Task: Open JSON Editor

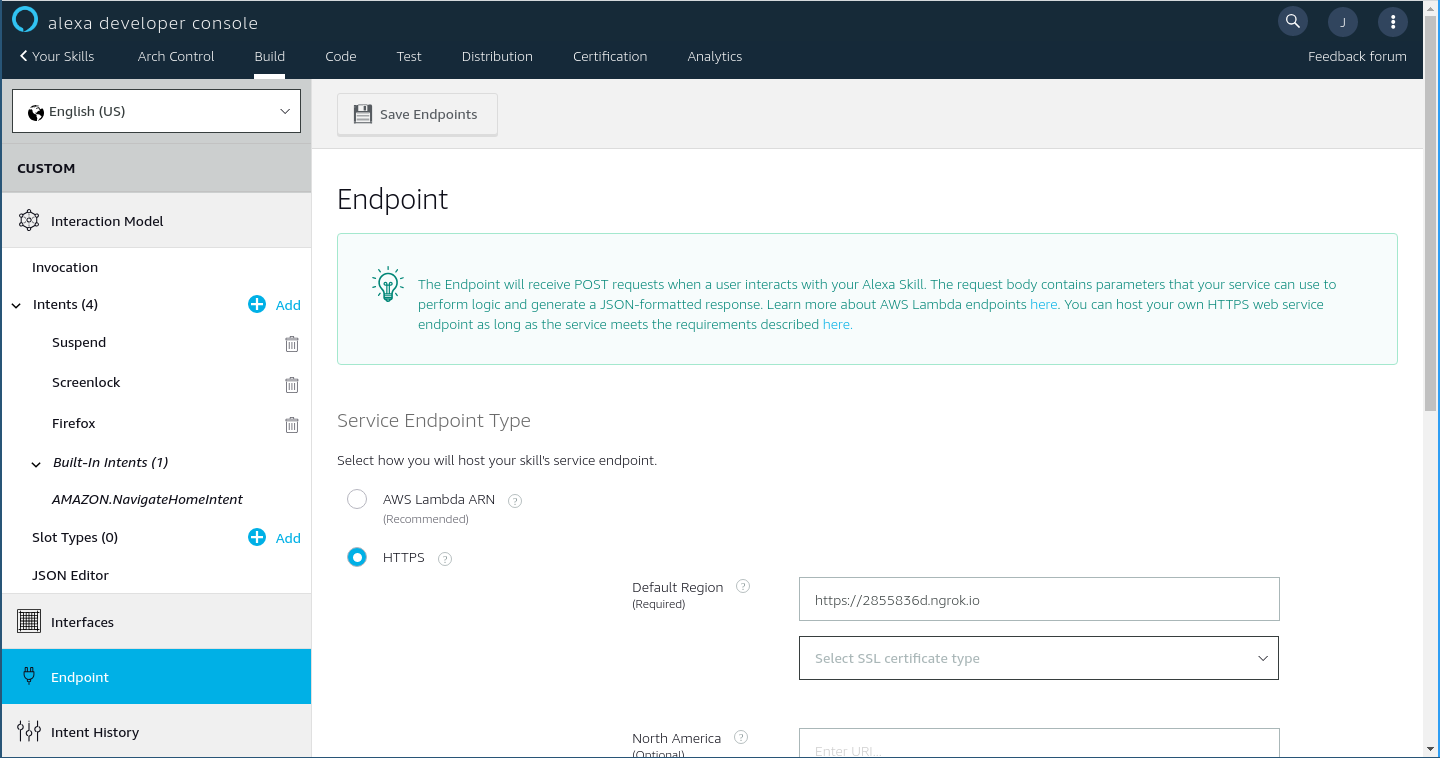Action: (70, 575)
